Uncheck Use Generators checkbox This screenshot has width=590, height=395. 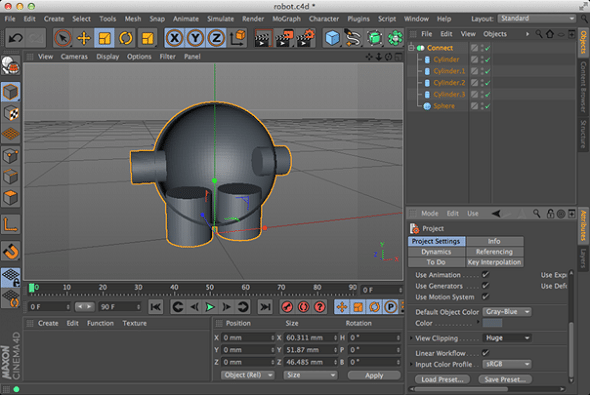click(485, 286)
